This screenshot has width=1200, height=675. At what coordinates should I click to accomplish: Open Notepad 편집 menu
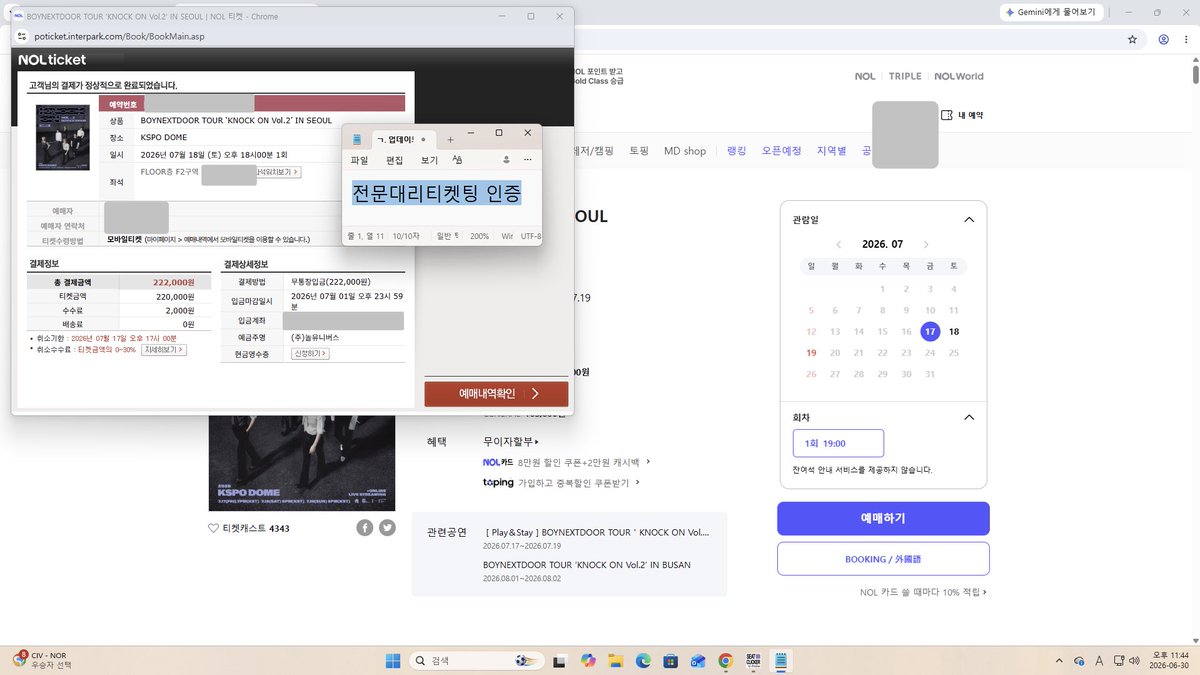(394, 160)
